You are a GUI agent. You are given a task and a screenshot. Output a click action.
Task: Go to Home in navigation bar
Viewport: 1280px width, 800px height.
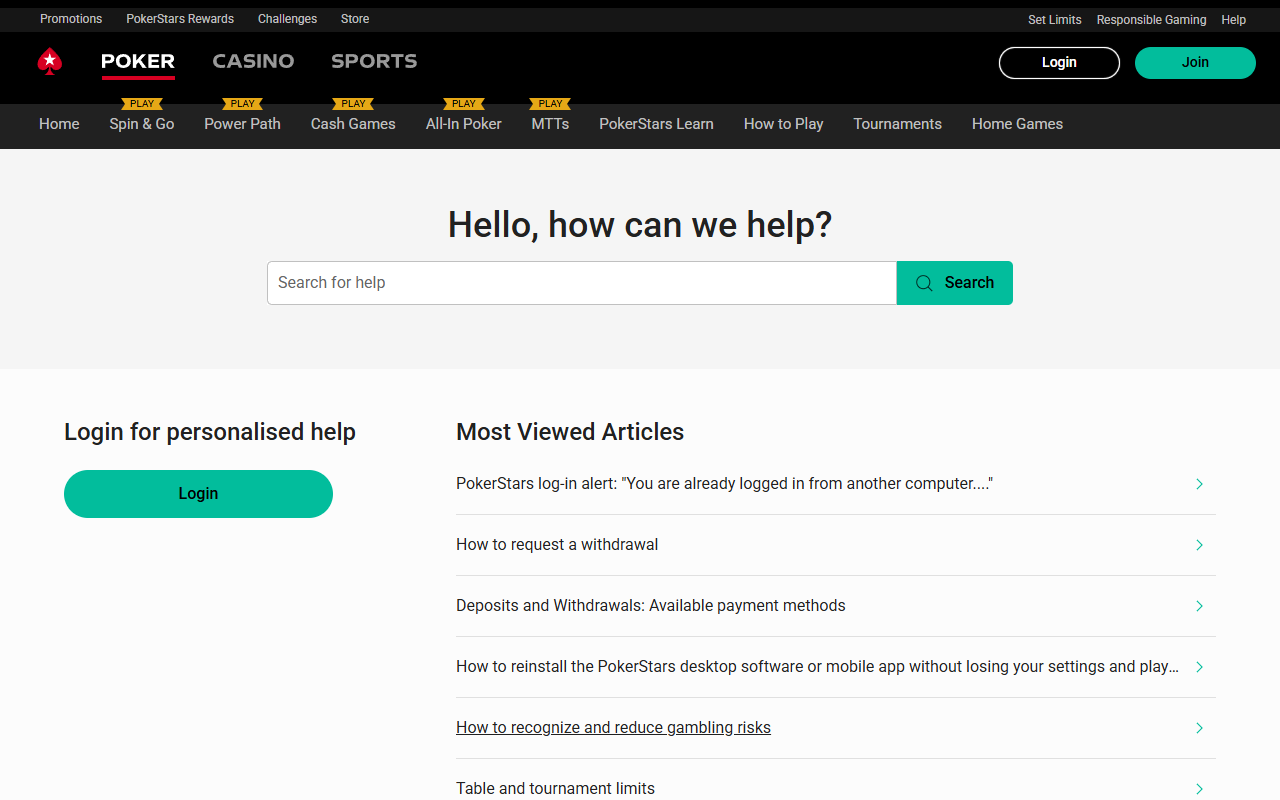pos(59,124)
